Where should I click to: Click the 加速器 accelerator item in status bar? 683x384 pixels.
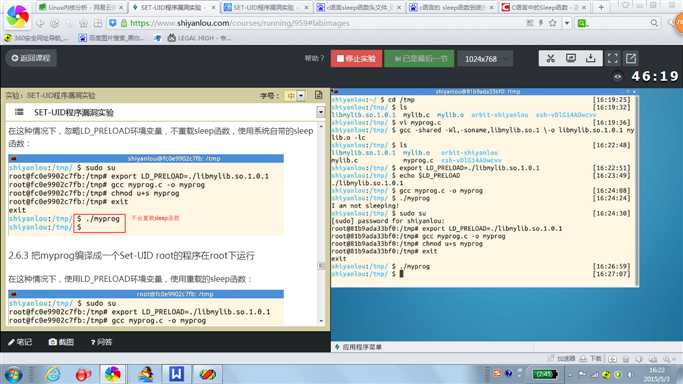[x=561, y=359]
